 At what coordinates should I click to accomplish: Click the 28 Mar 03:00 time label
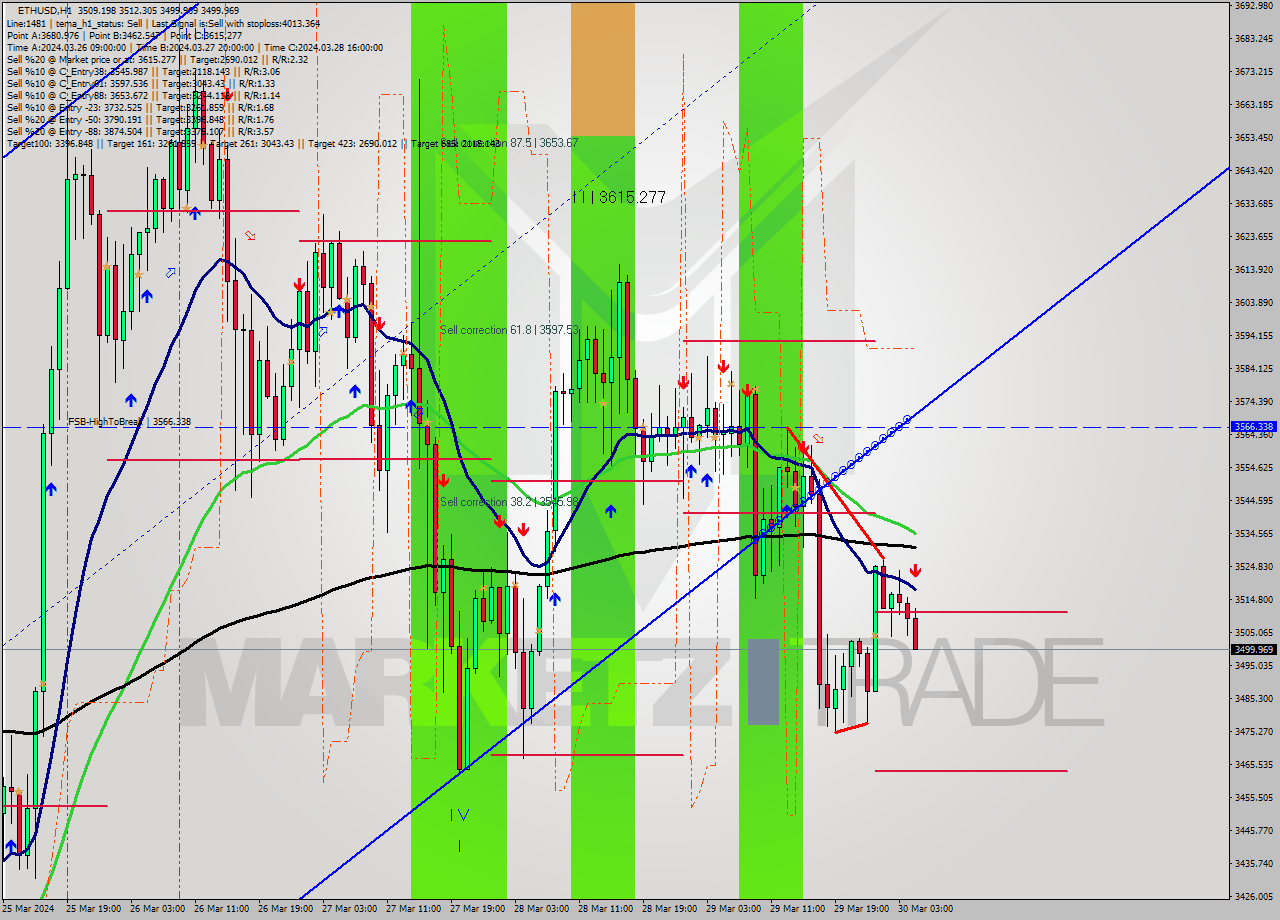tap(541, 909)
